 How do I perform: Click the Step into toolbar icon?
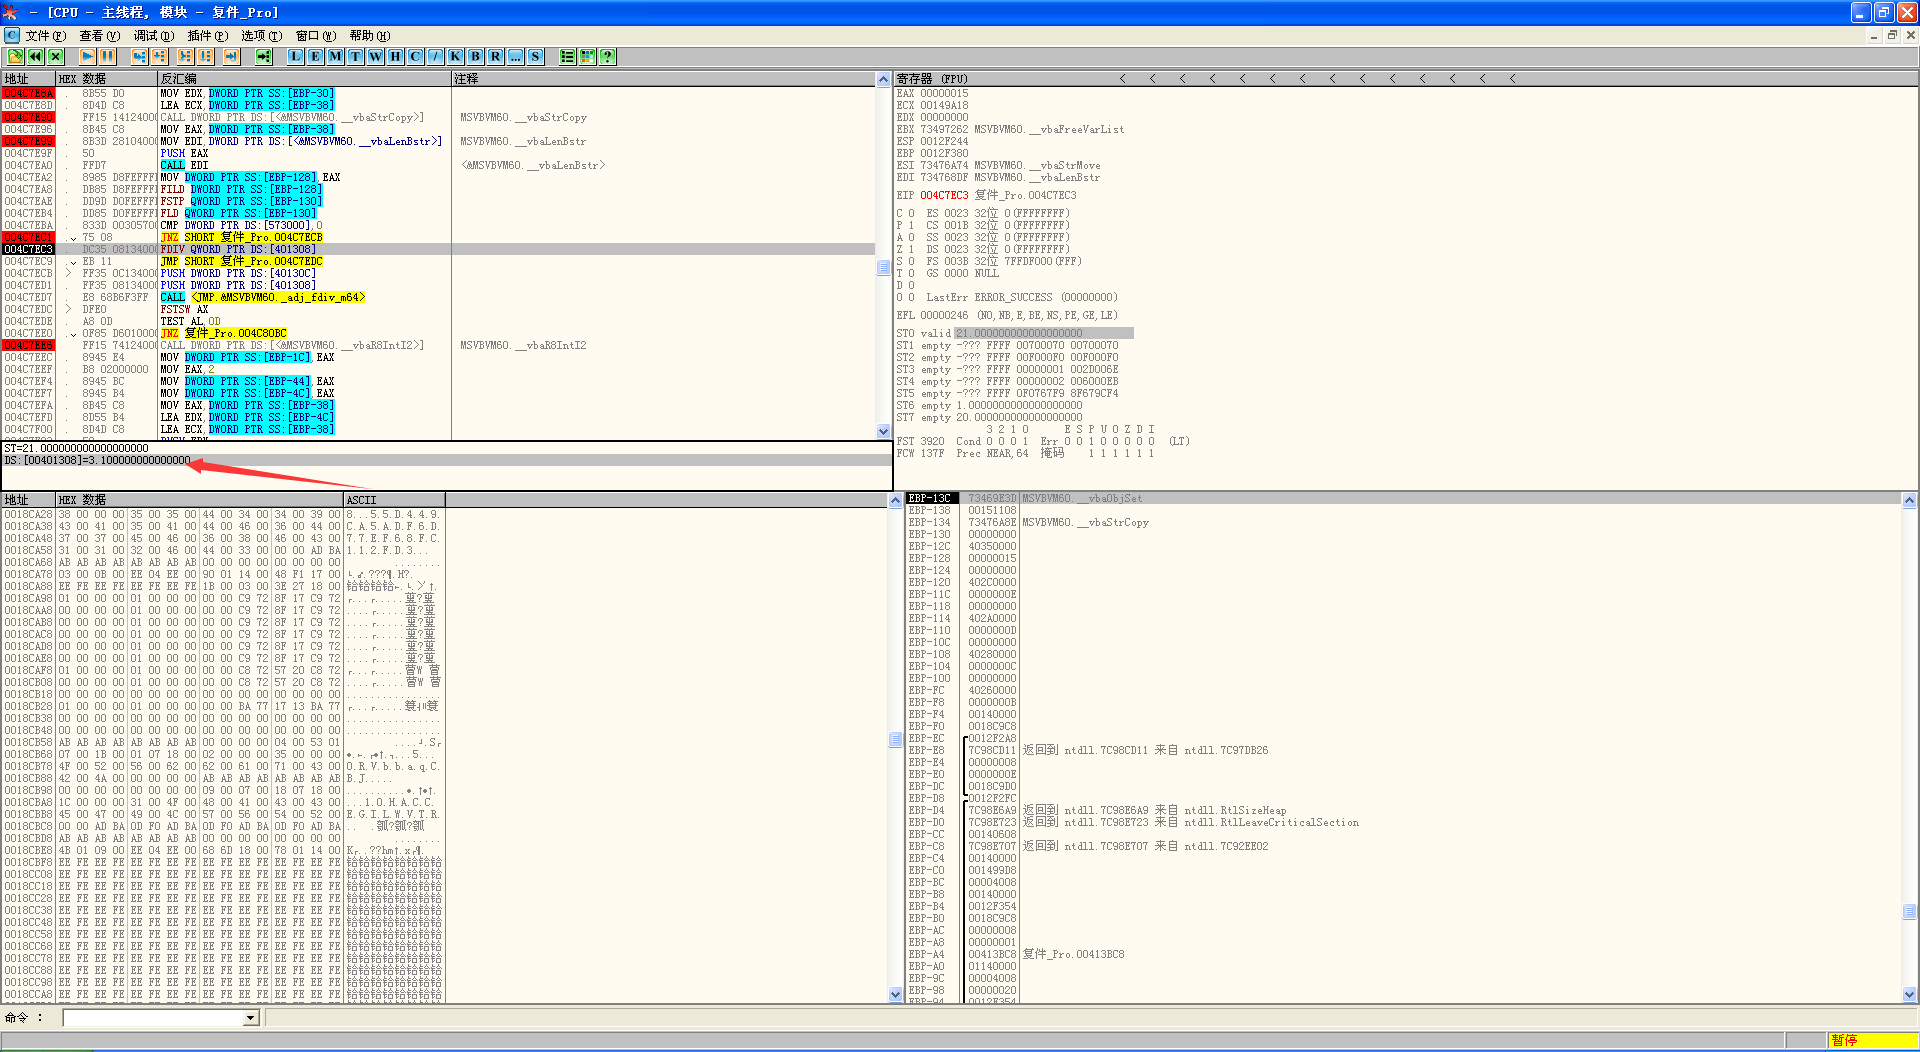tap(139, 57)
